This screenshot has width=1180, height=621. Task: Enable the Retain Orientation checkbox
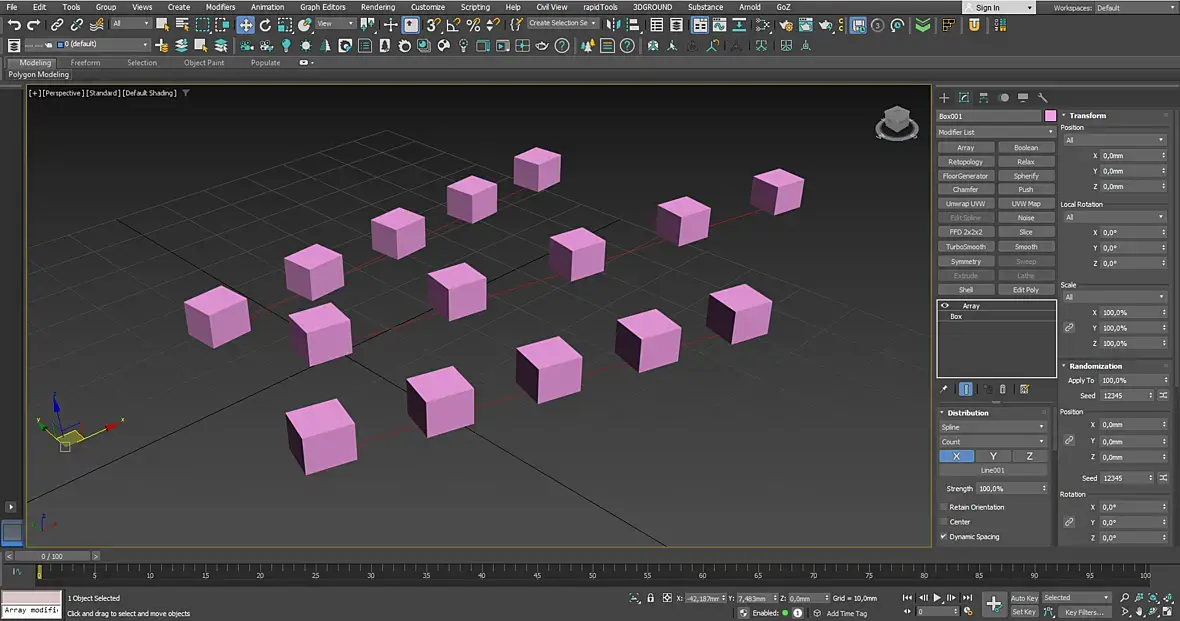(x=943, y=507)
